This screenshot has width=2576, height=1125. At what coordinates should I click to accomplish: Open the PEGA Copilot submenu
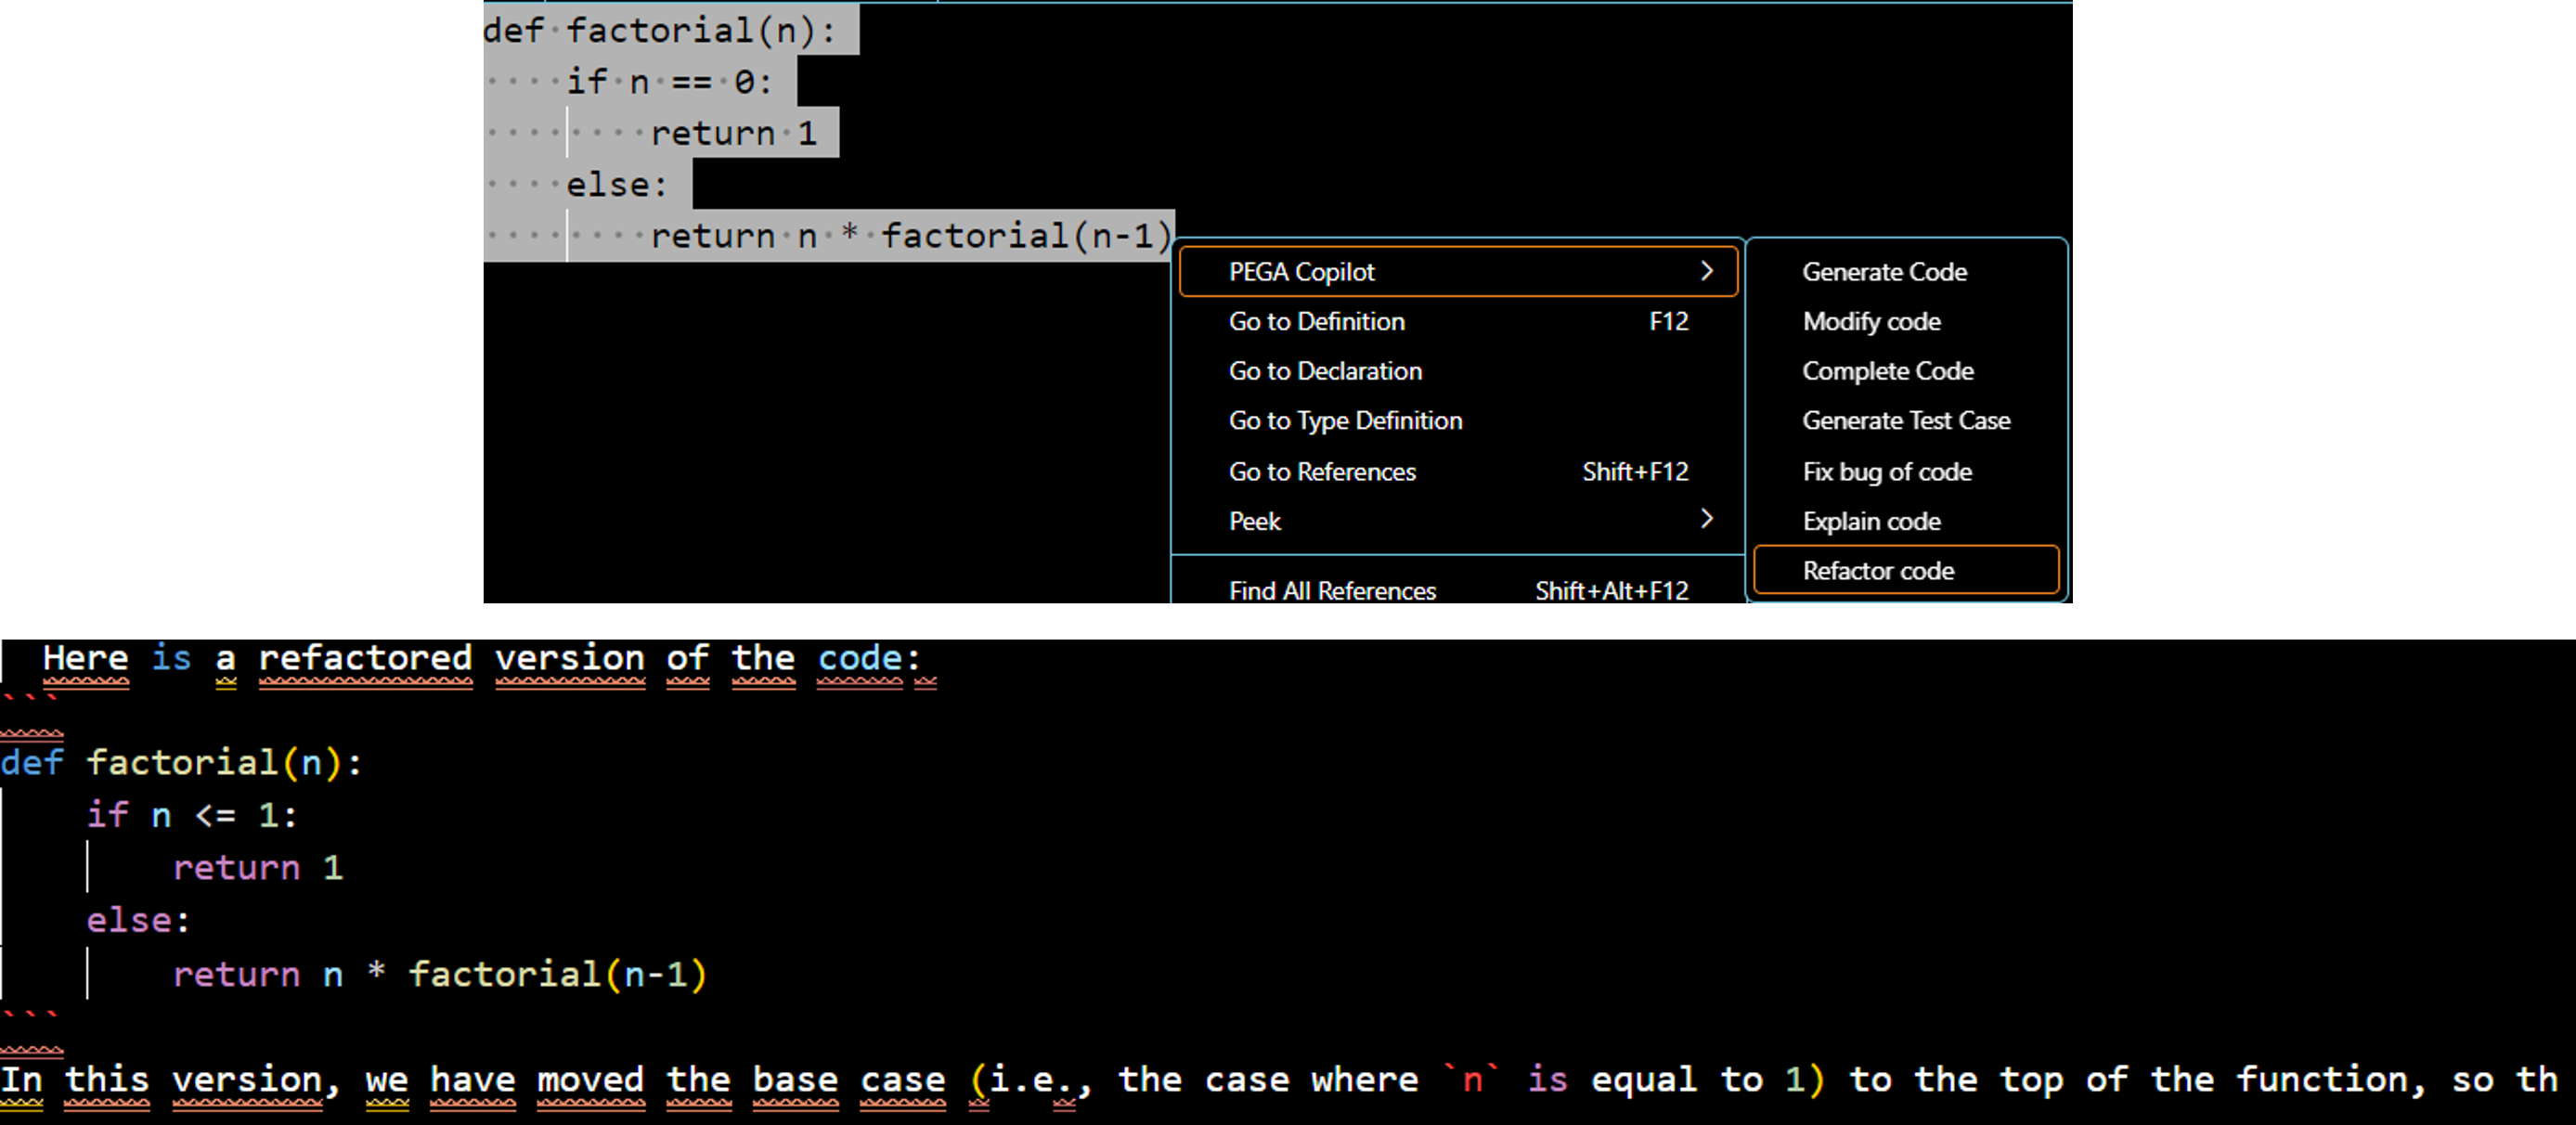tap(1458, 272)
